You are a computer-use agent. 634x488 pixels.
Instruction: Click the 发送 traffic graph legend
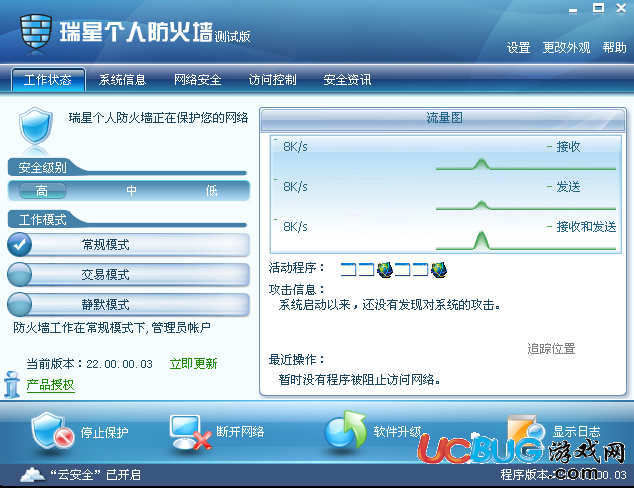point(564,187)
